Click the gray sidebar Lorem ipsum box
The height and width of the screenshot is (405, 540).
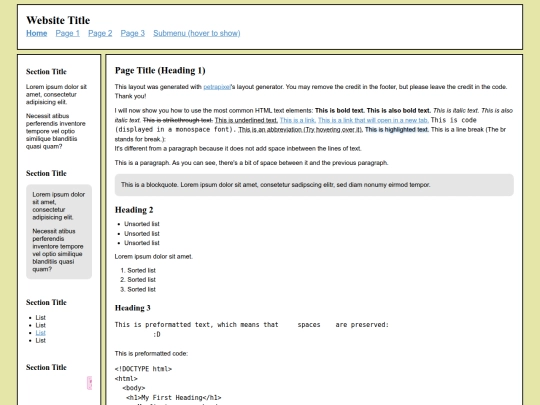59,232
